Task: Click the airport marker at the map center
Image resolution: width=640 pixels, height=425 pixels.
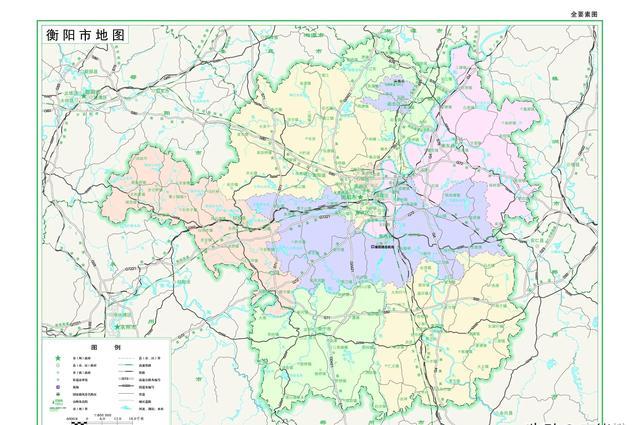Action: tap(372, 244)
